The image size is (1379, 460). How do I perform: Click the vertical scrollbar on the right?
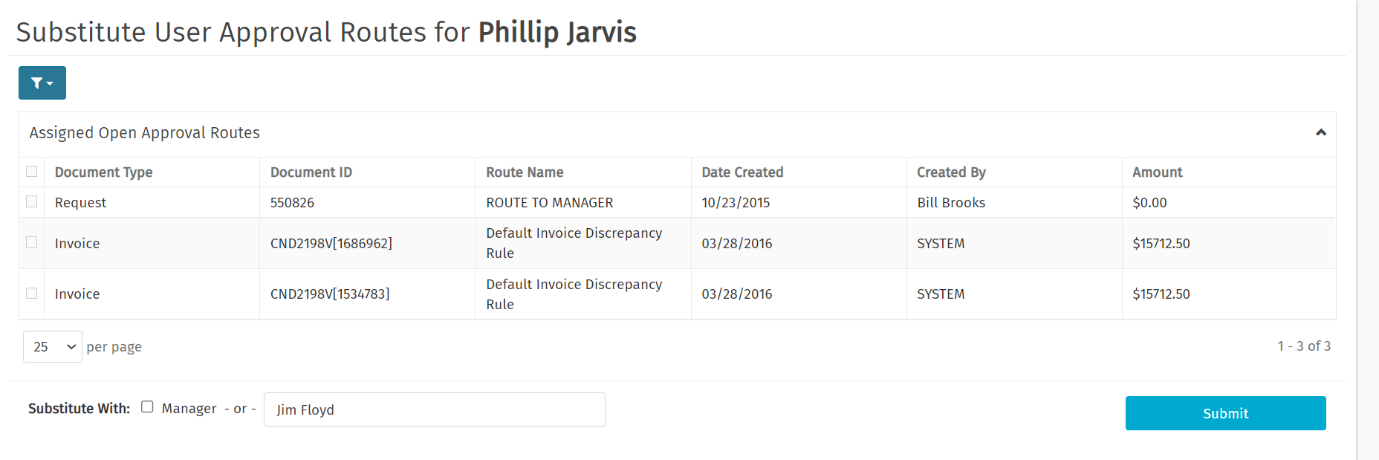[1367, 230]
